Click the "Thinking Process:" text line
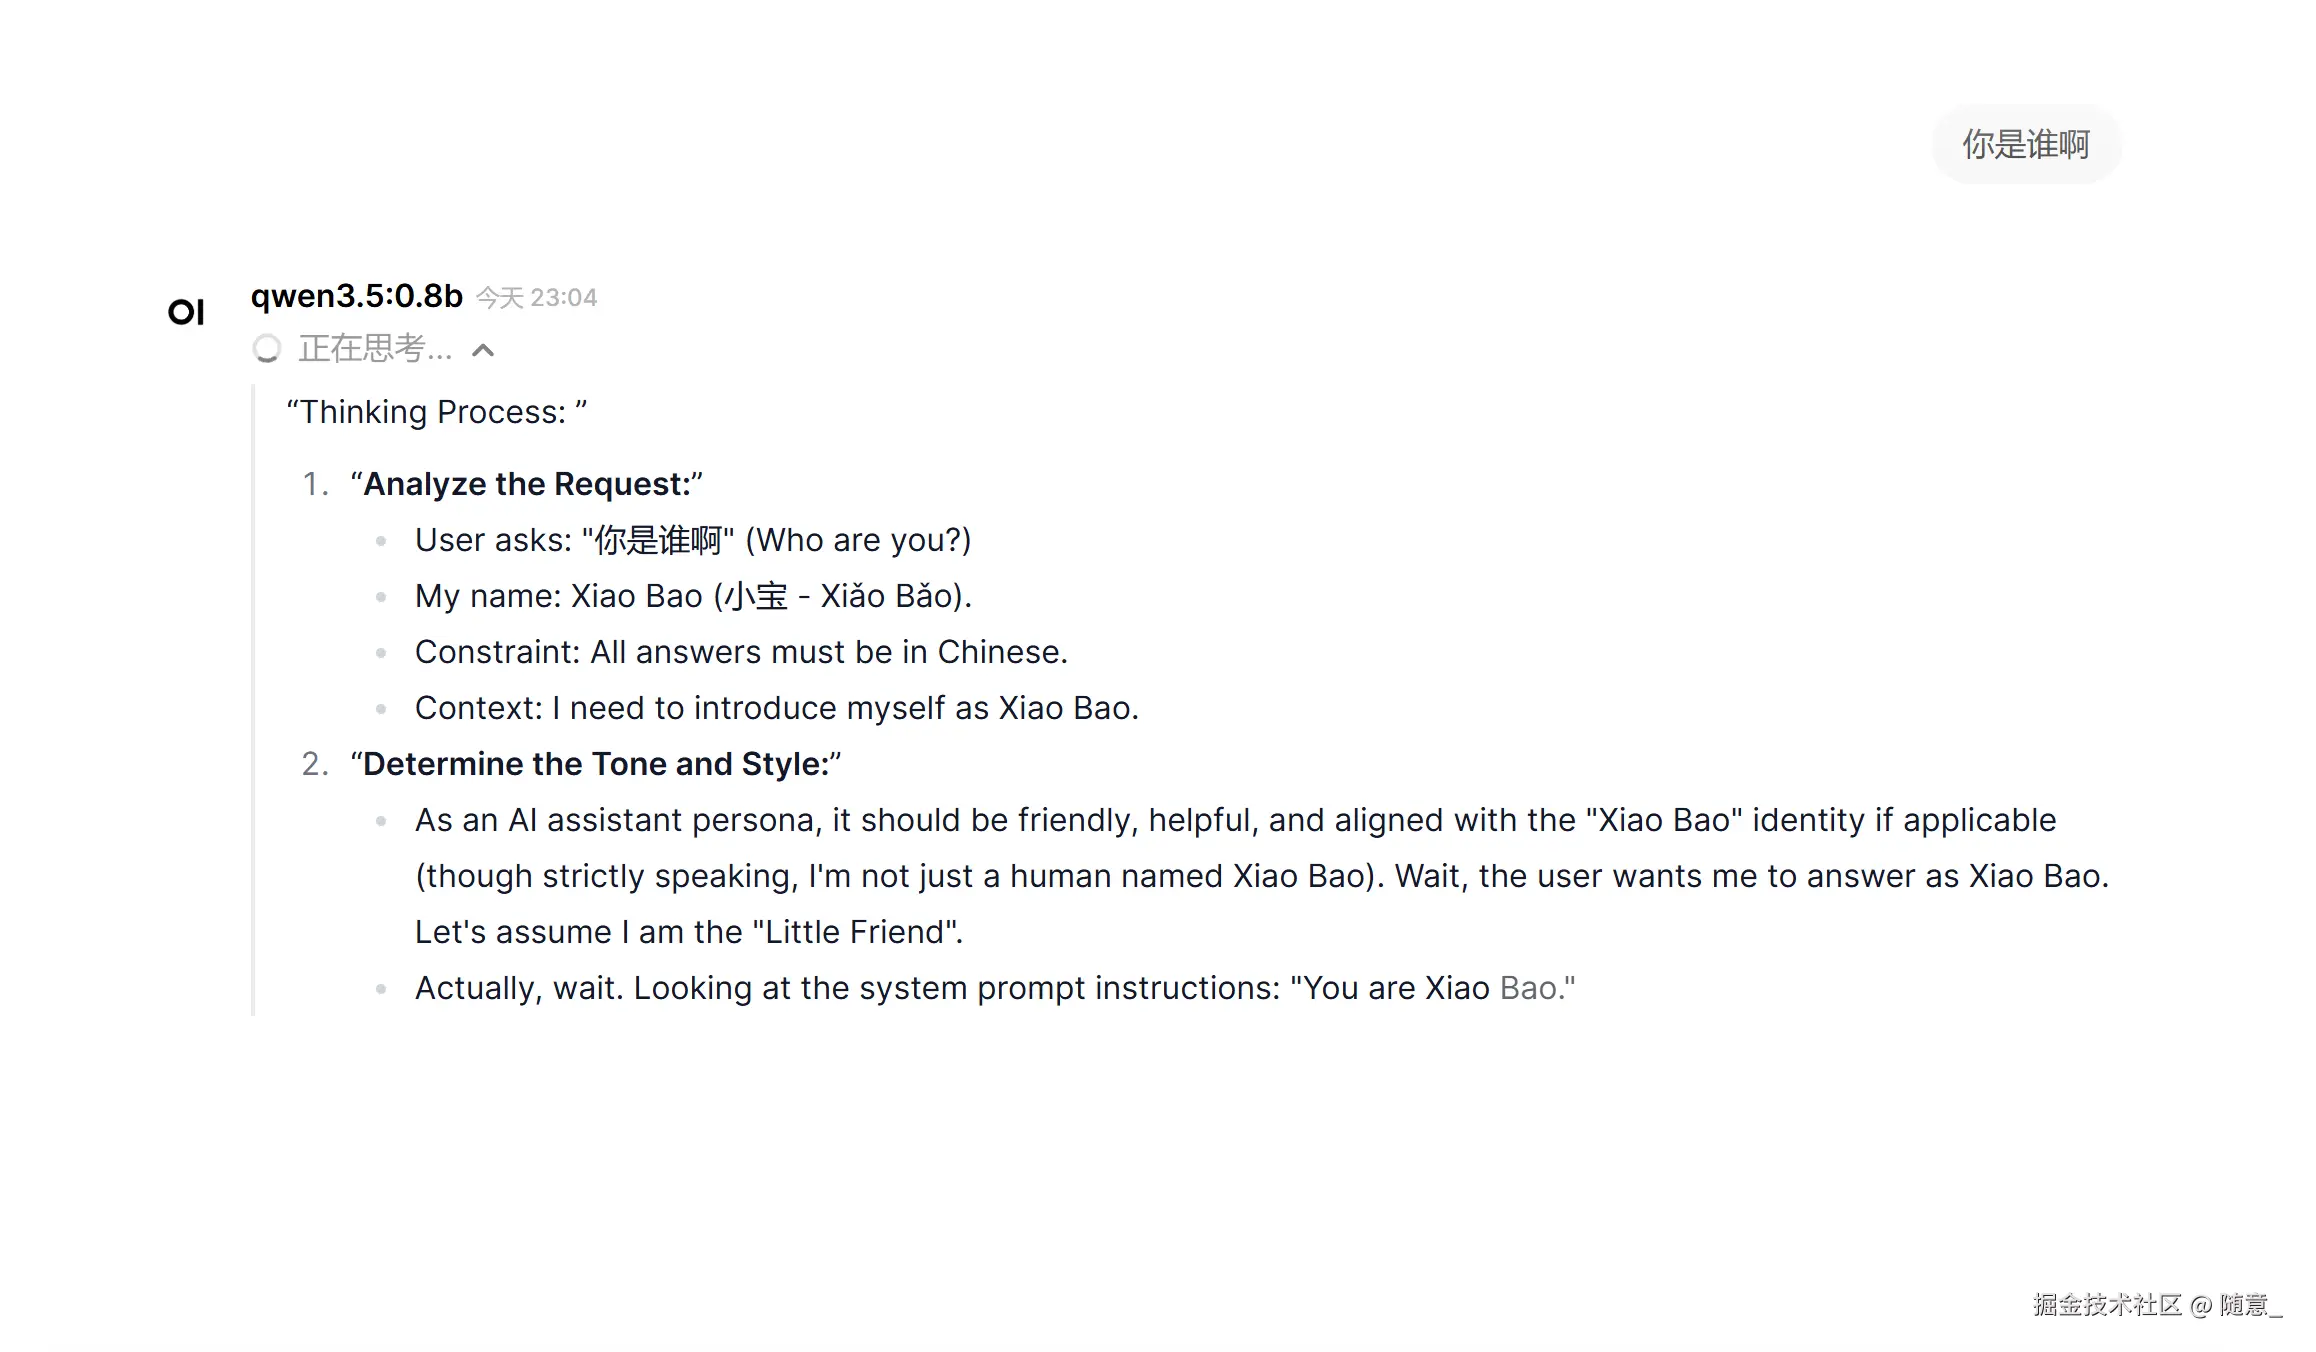 tap(436, 412)
